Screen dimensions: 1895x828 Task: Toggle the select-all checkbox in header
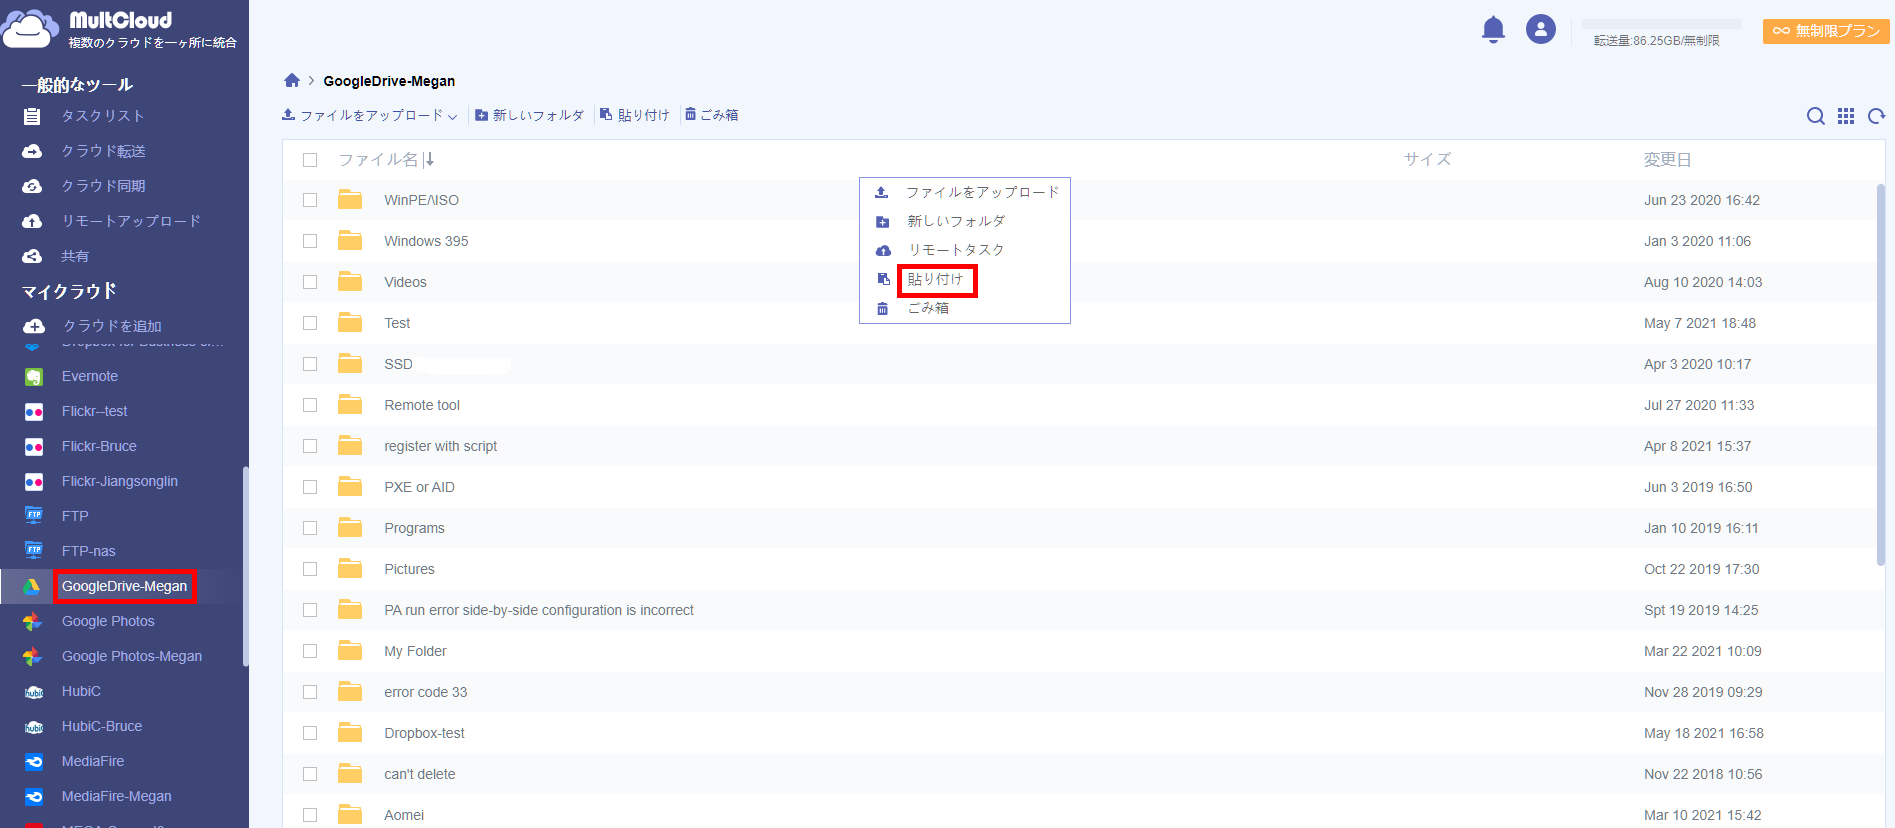coord(310,160)
